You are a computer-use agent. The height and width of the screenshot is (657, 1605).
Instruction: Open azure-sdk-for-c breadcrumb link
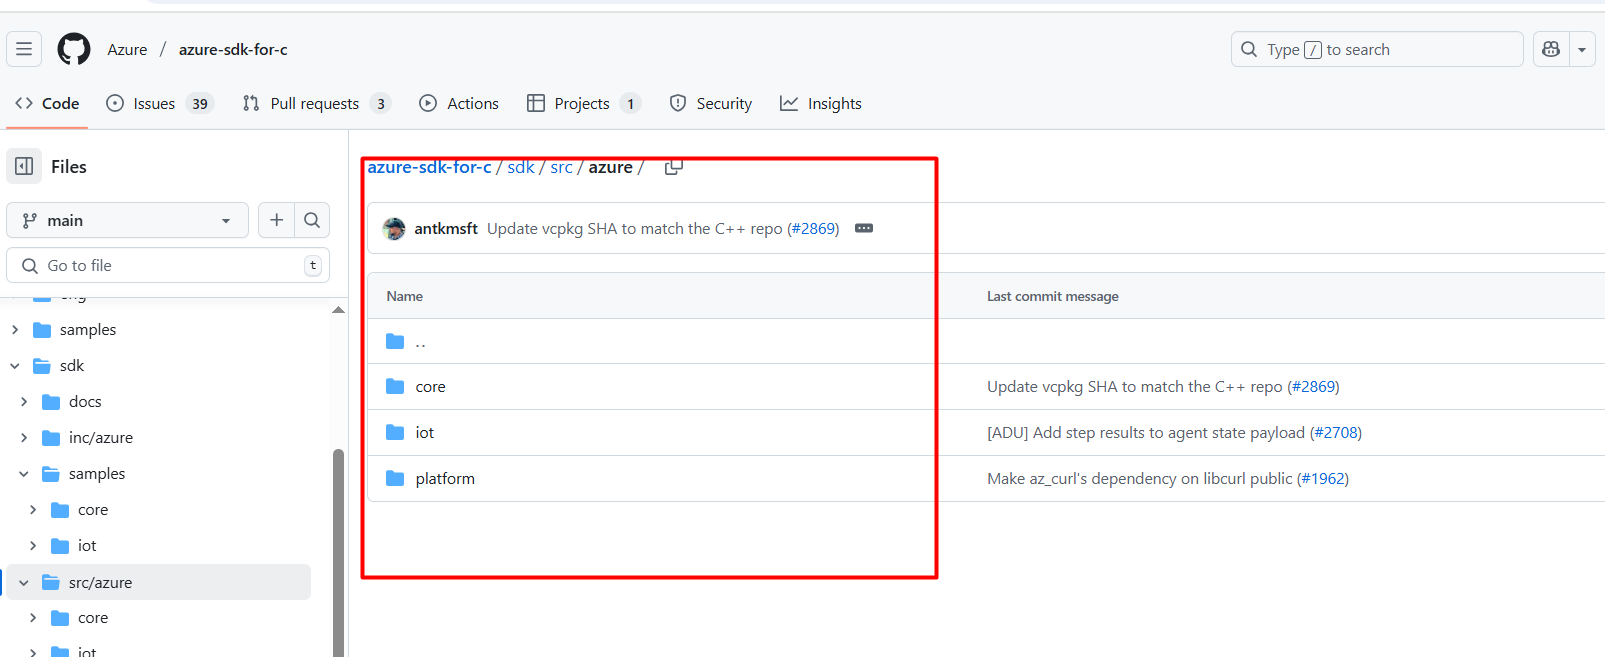[x=429, y=167]
